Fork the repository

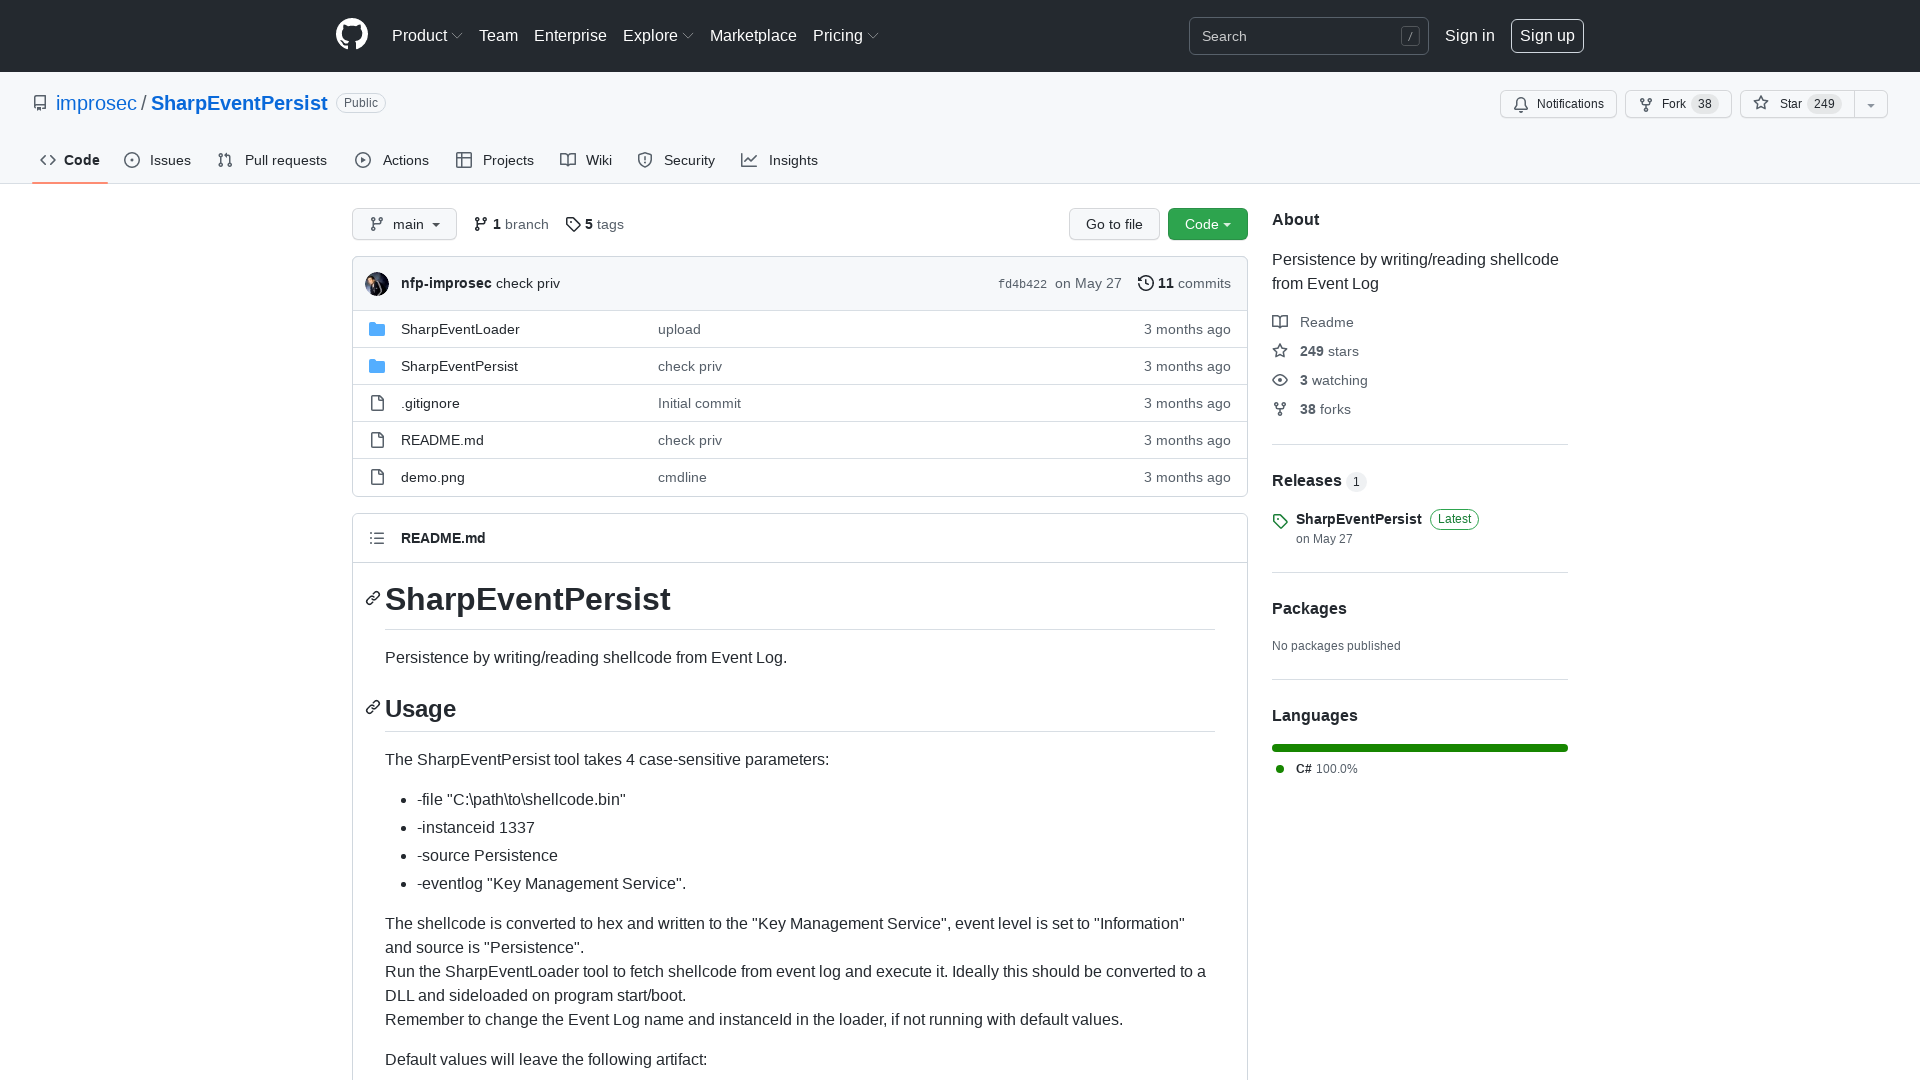click(x=1678, y=104)
